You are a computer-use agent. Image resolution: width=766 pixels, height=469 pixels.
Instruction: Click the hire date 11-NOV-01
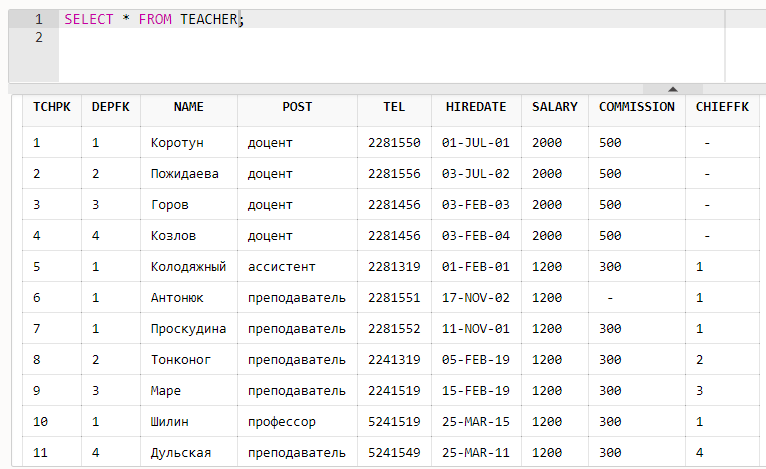pyautogui.click(x=476, y=329)
